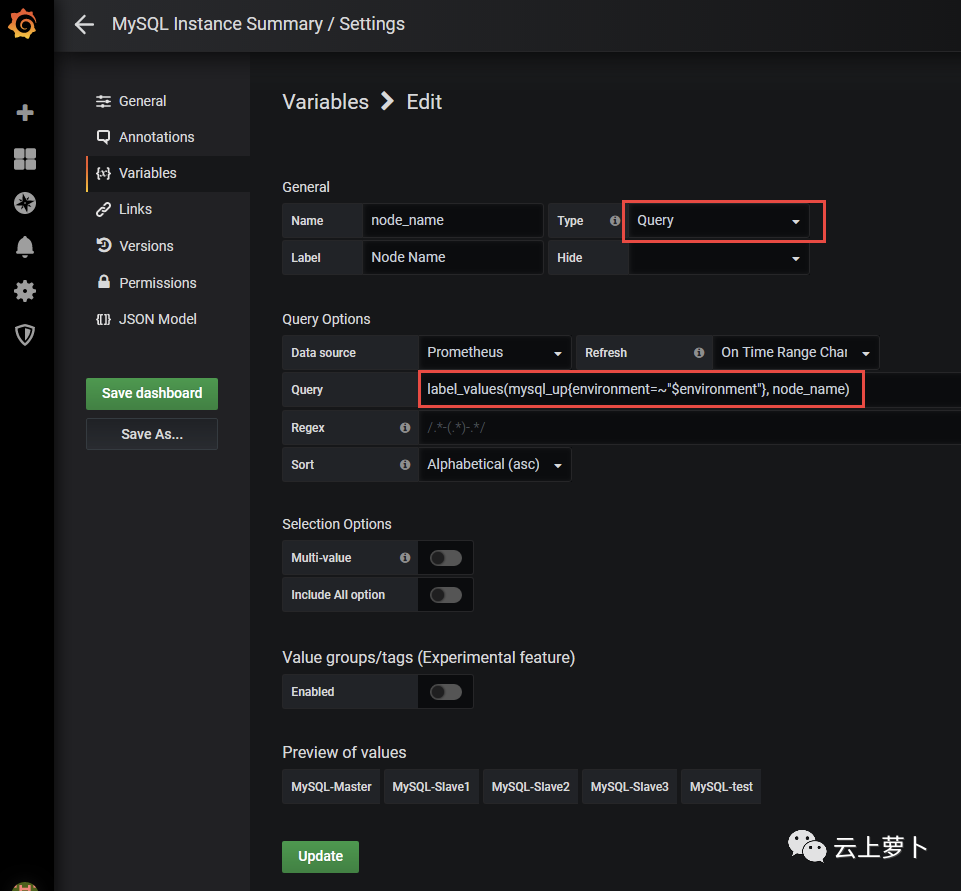
Task: Open the Explore compass icon
Action: [25, 203]
